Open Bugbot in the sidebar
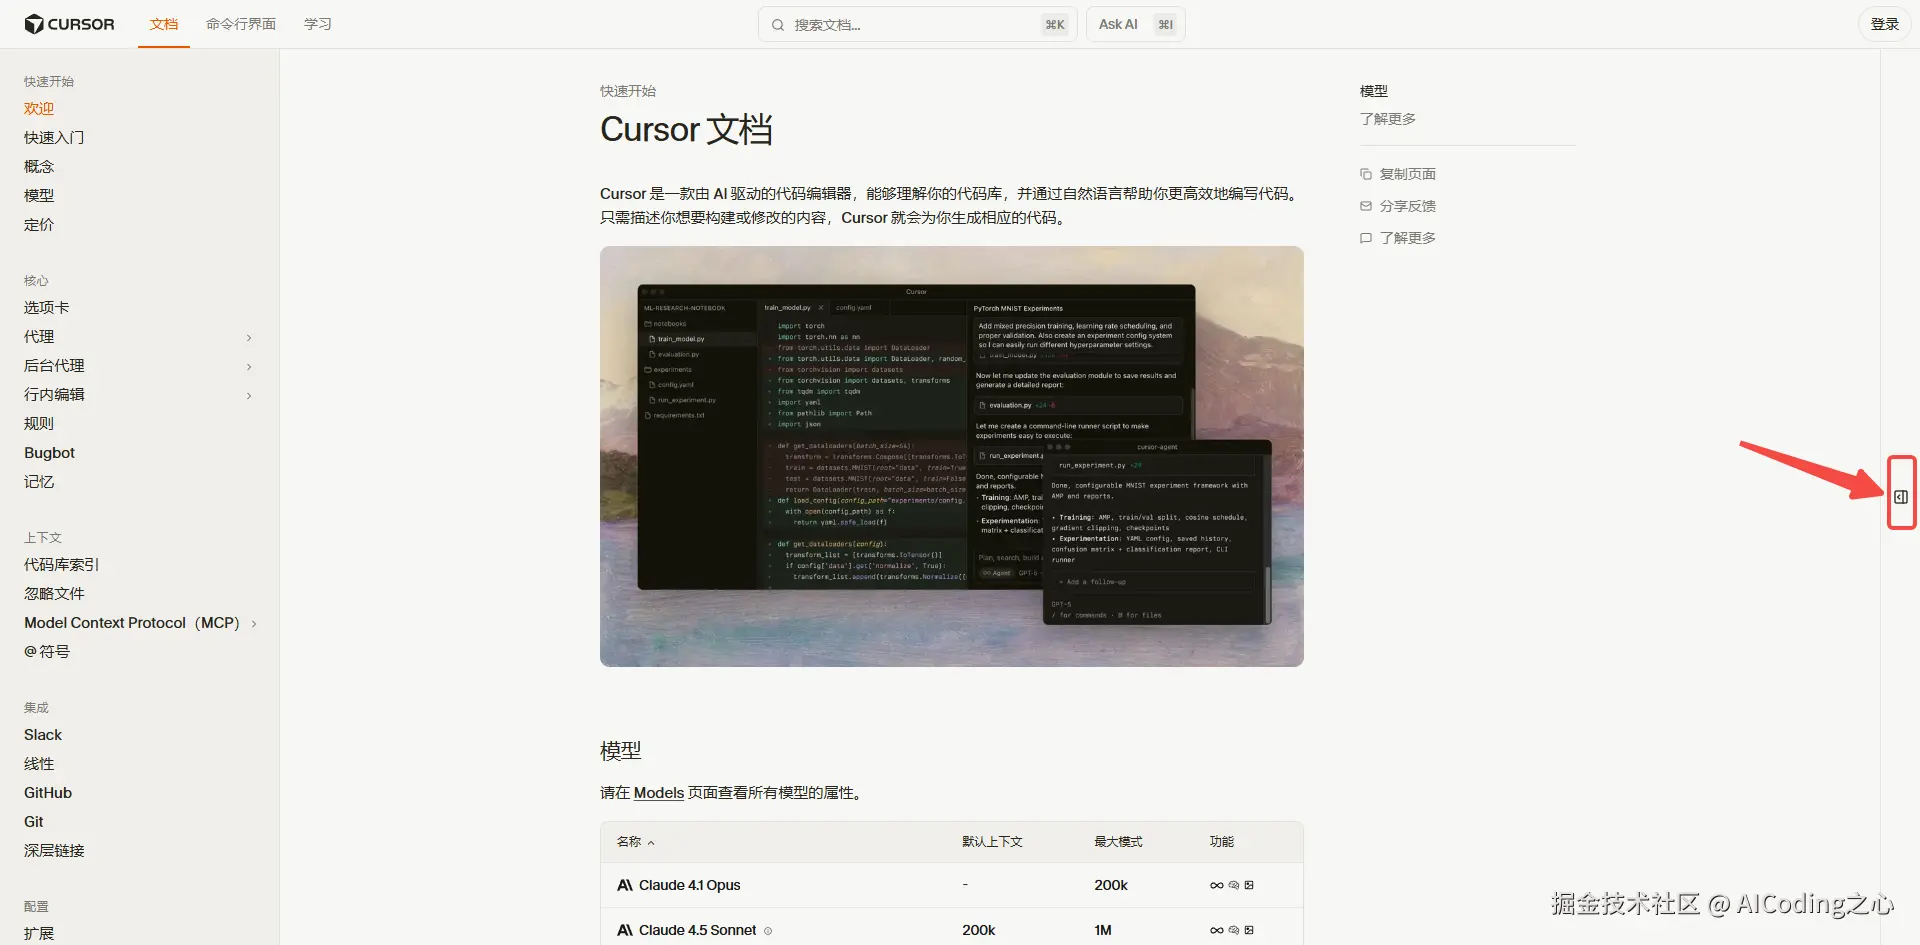This screenshot has height=945, width=1920. tap(50, 453)
